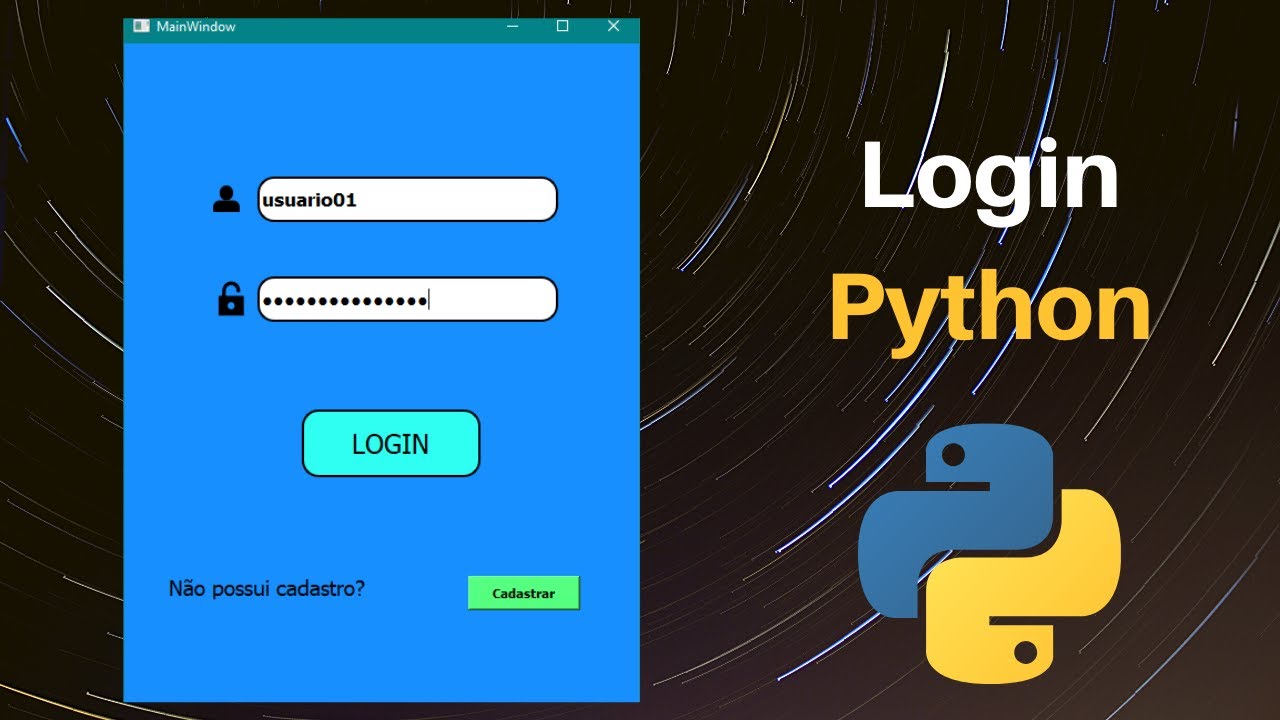Maximize the MainWindow window
The width and height of the screenshot is (1280, 720).
coord(563,26)
